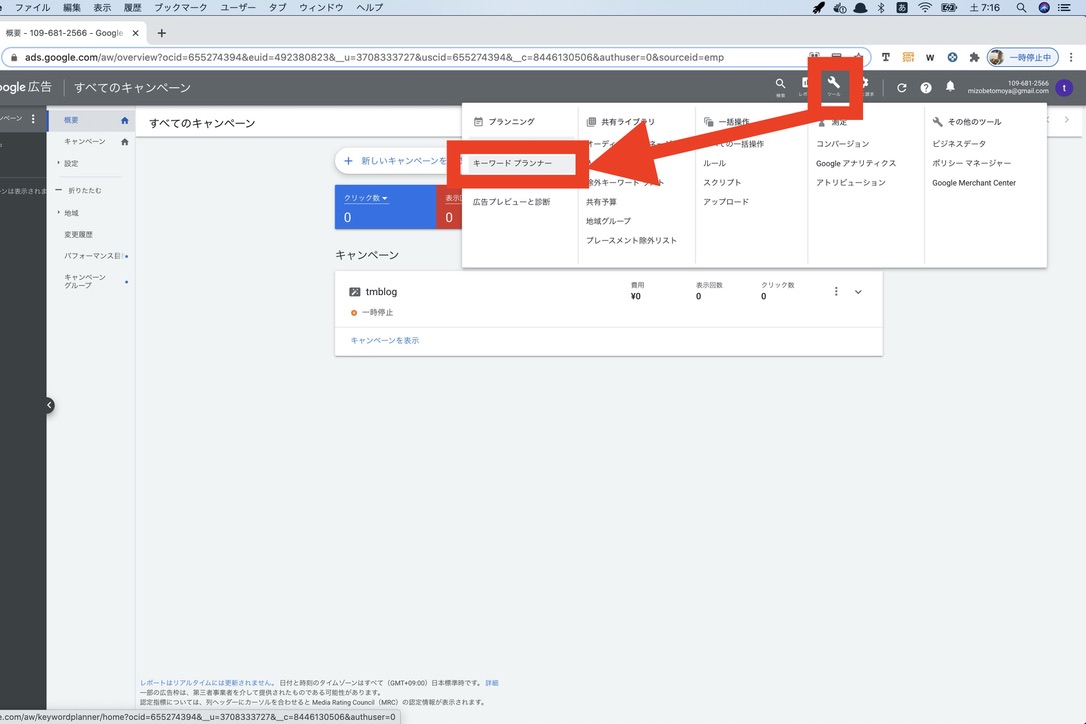Screen dimensions: 1086x724
Task: Open 共有予算 from shared library
Action: point(601,202)
